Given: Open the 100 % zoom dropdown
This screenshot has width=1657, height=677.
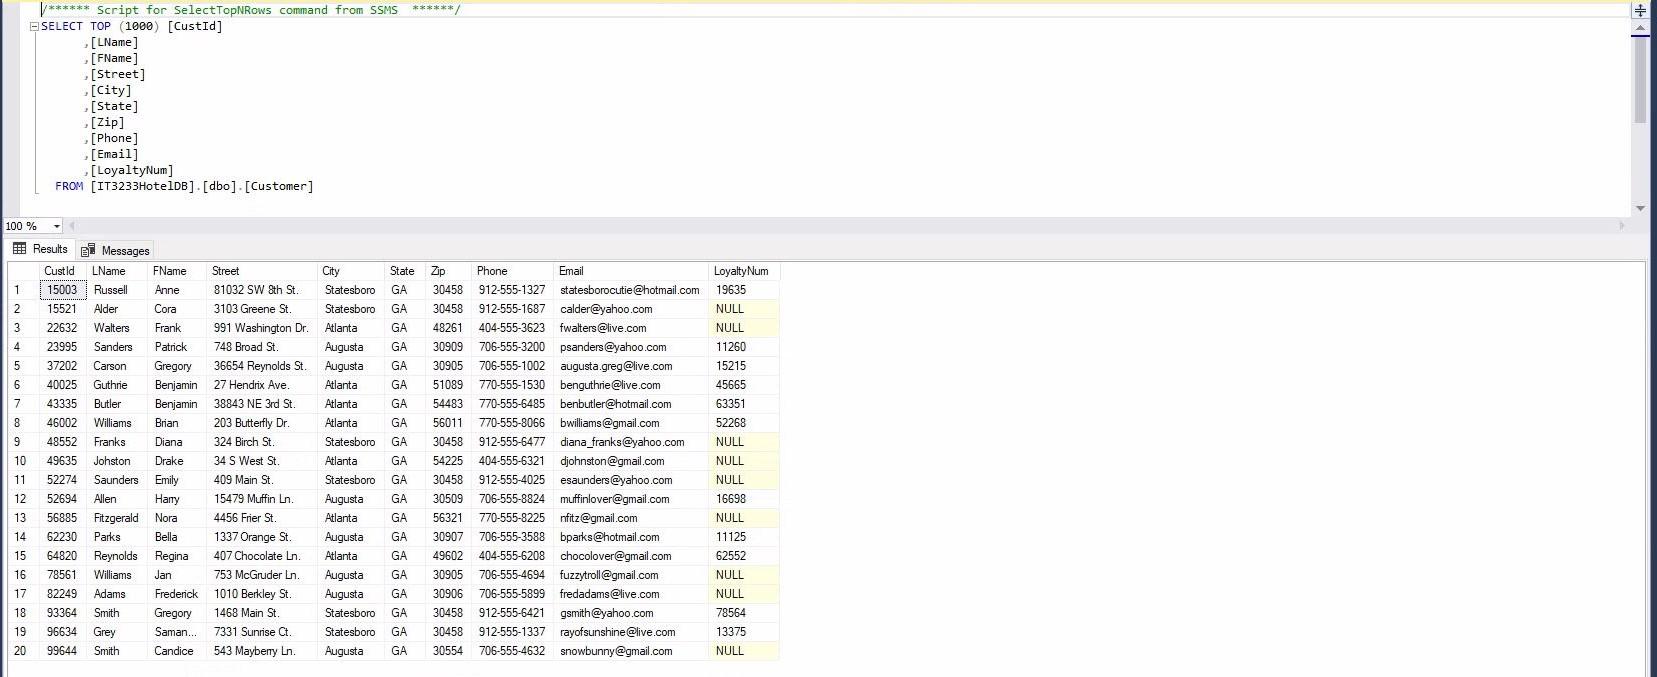Looking at the screenshot, I should [x=56, y=226].
